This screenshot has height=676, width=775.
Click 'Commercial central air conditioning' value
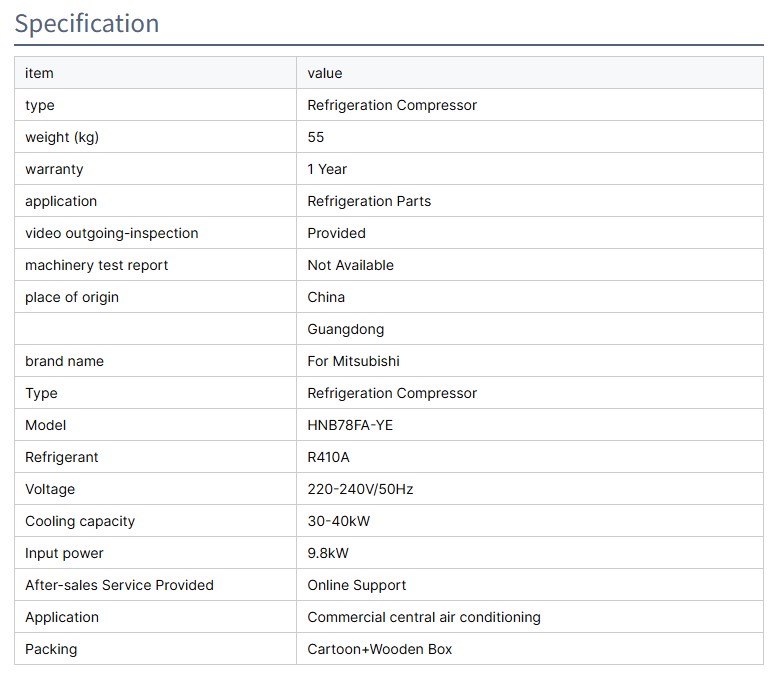pos(423,617)
